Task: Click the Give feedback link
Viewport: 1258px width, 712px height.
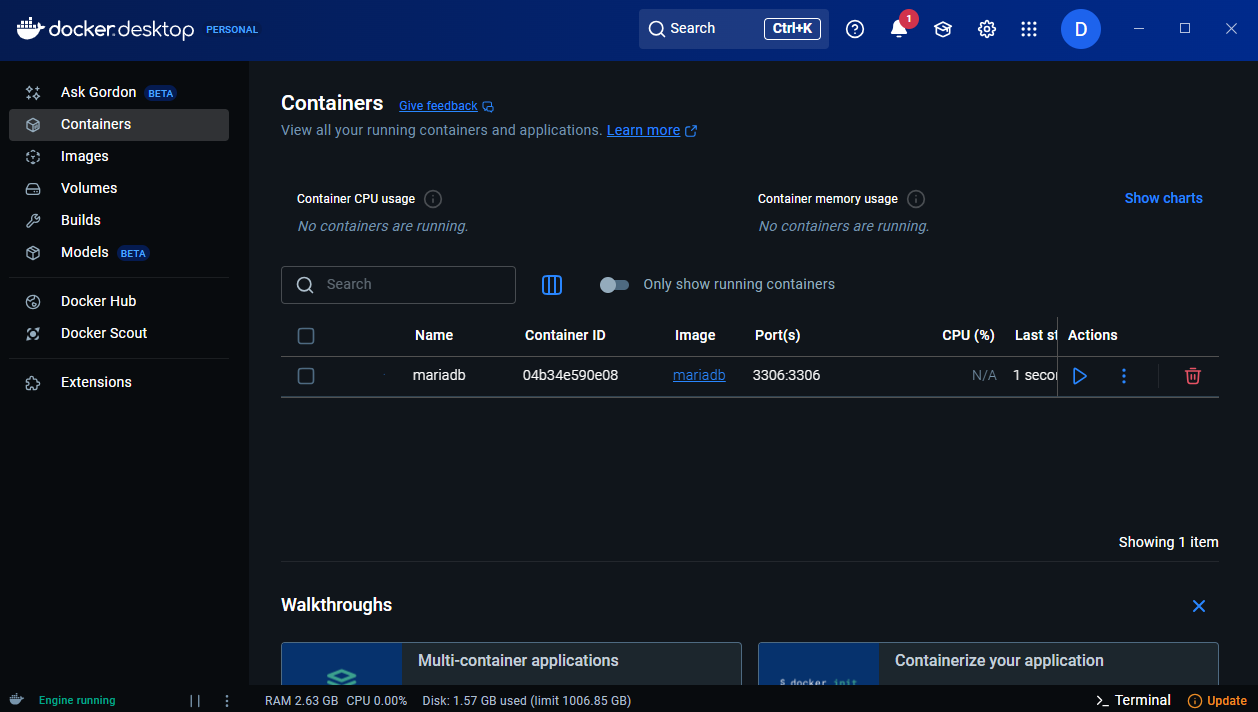Action: (x=446, y=106)
